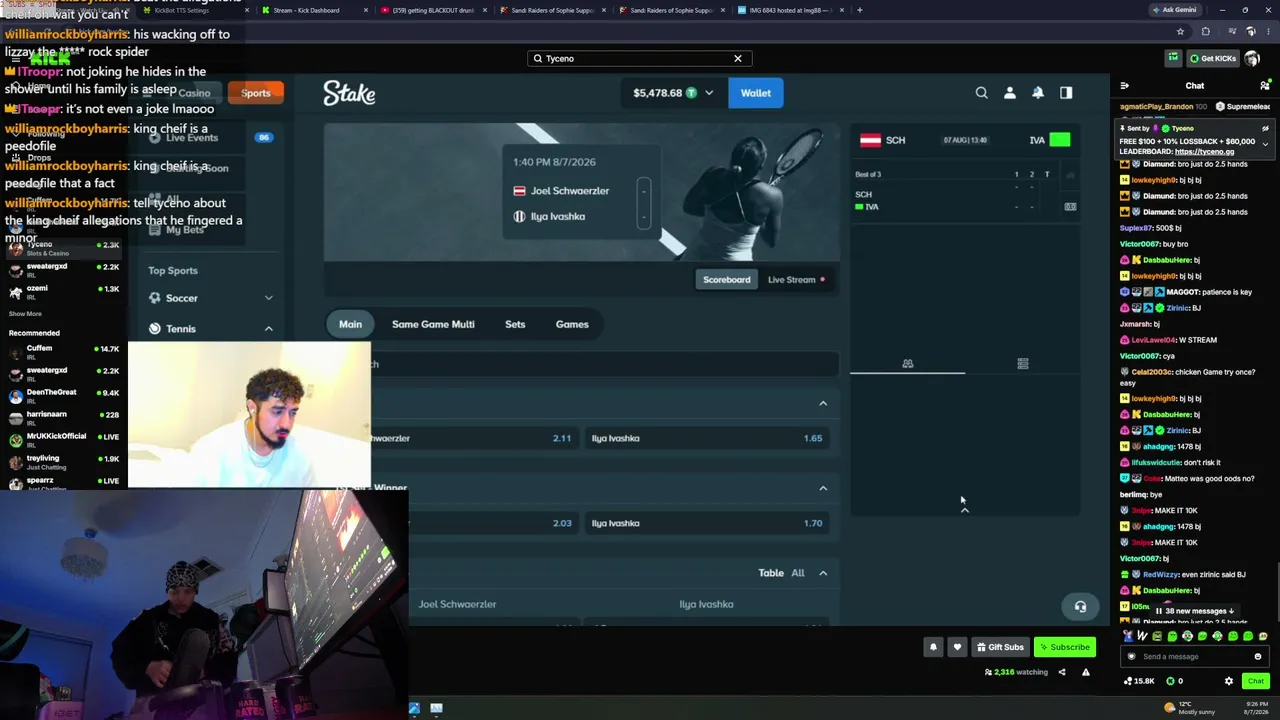Switch to Casino section
Image resolution: width=1280 pixels, height=720 pixels.
tap(194, 93)
